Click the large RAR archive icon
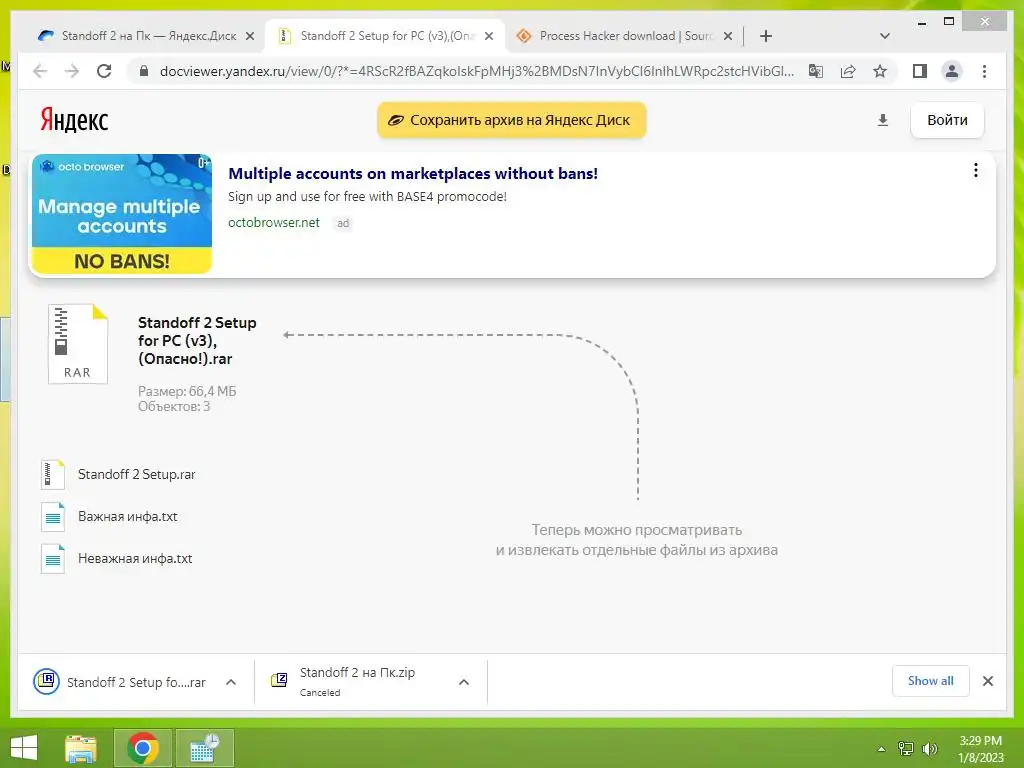This screenshot has width=1024, height=768. [78, 344]
